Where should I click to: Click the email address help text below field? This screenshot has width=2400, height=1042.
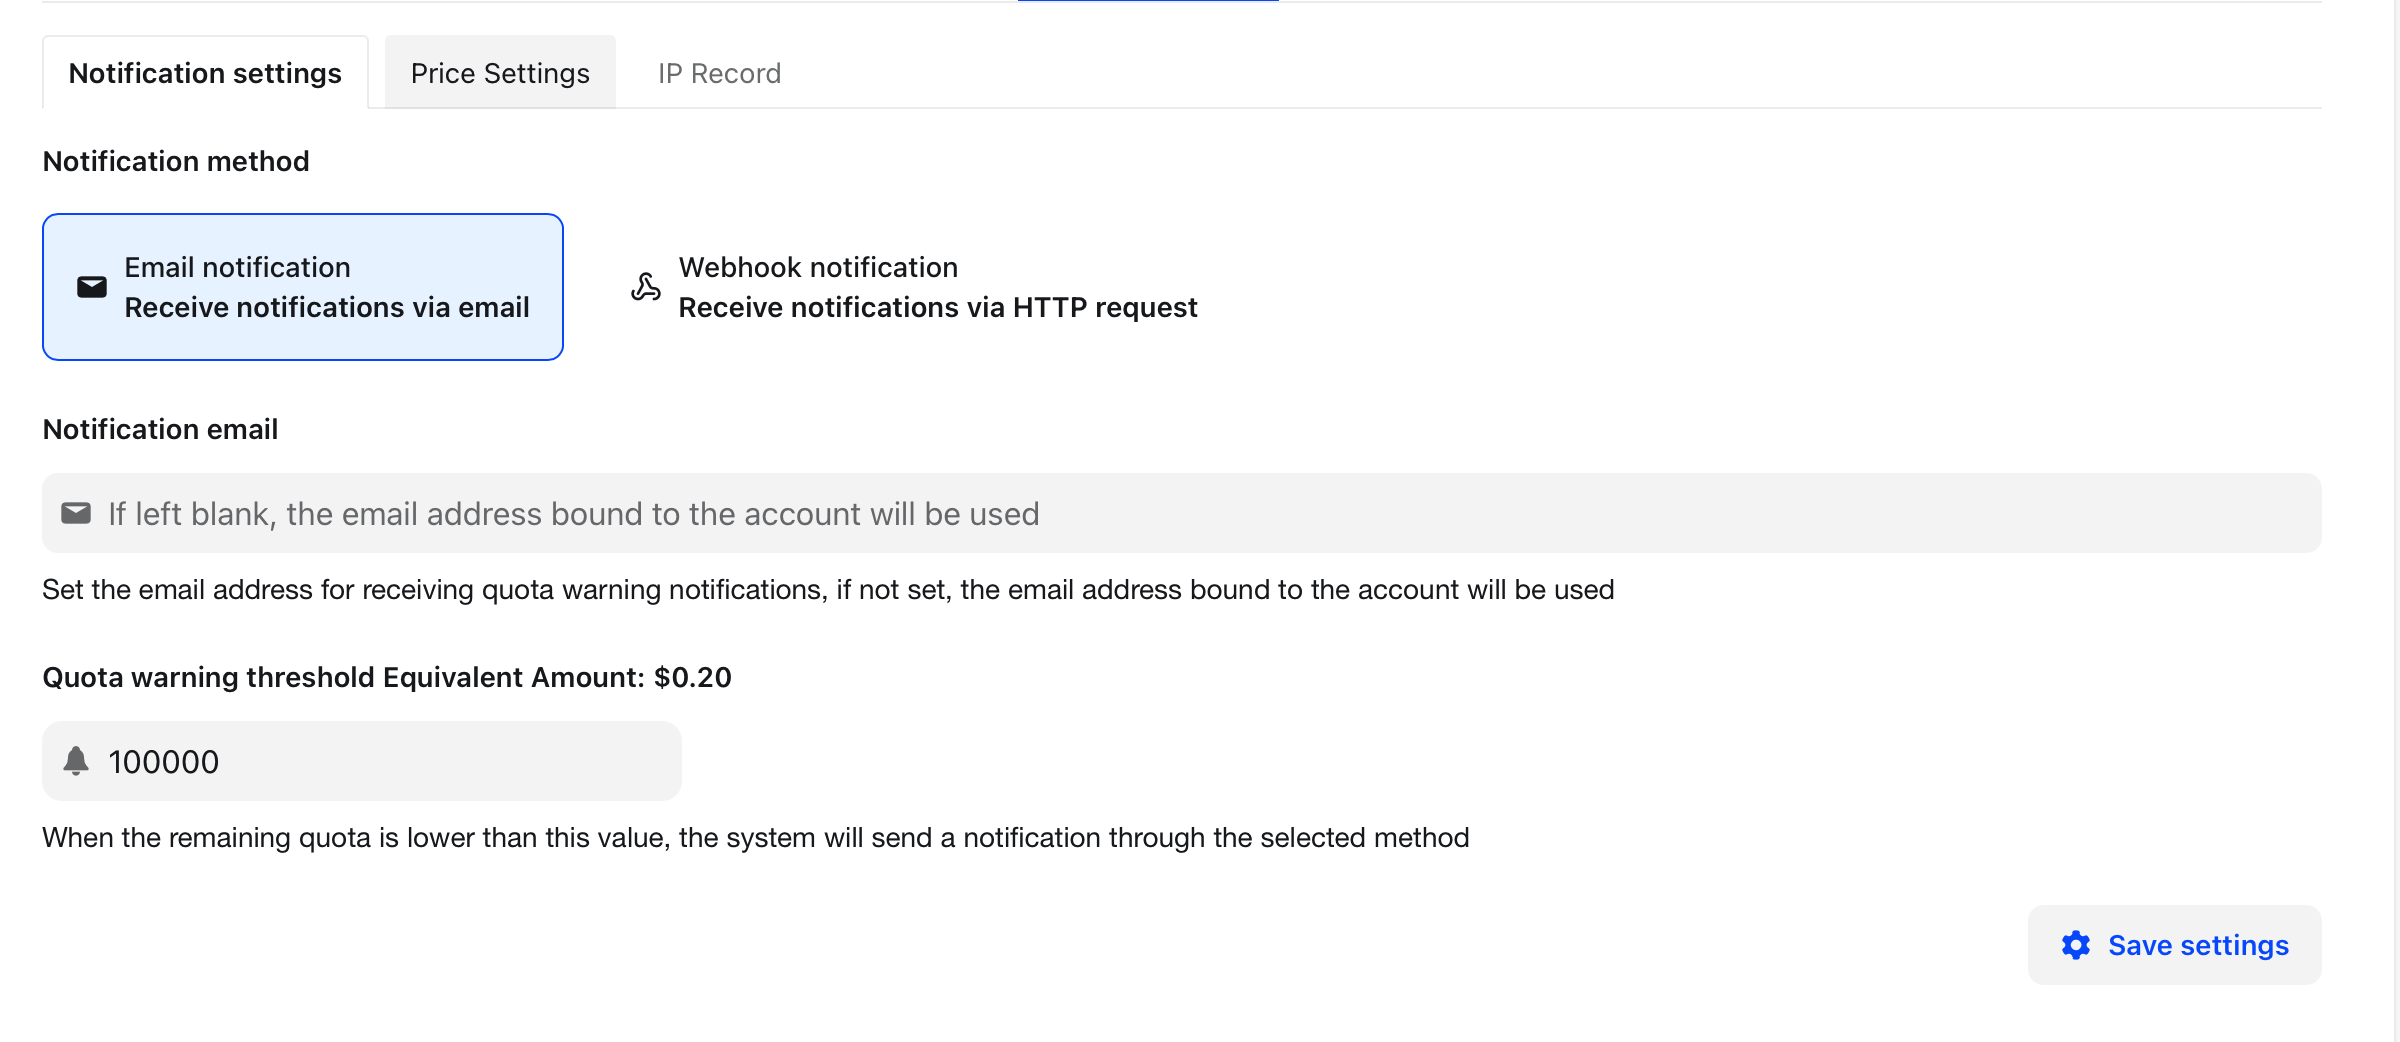pyautogui.click(x=828, y=589)
